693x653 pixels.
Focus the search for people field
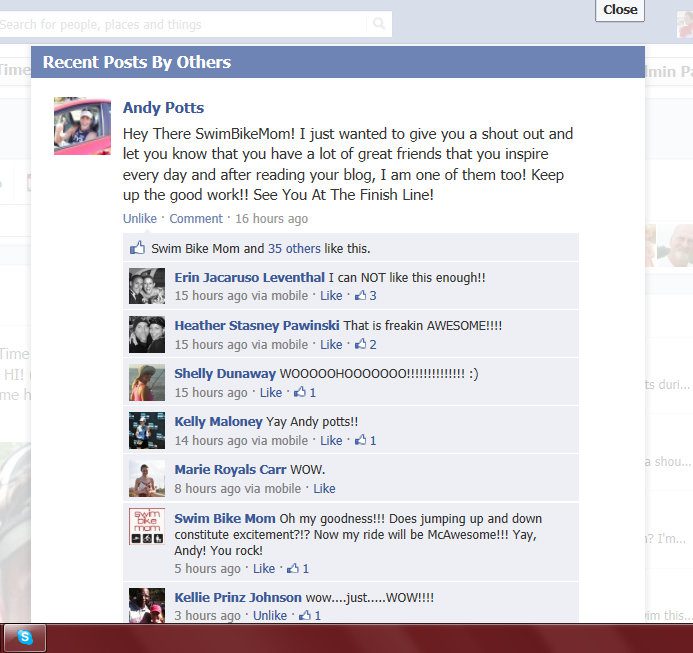pos(183,24)
